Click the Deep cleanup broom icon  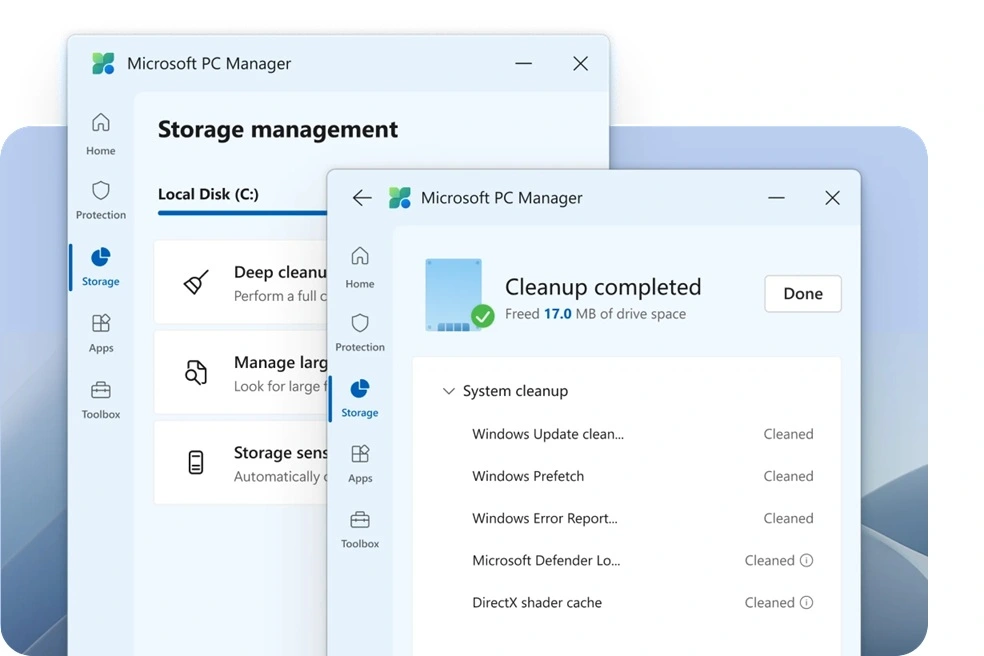click(x=196, y=282)
